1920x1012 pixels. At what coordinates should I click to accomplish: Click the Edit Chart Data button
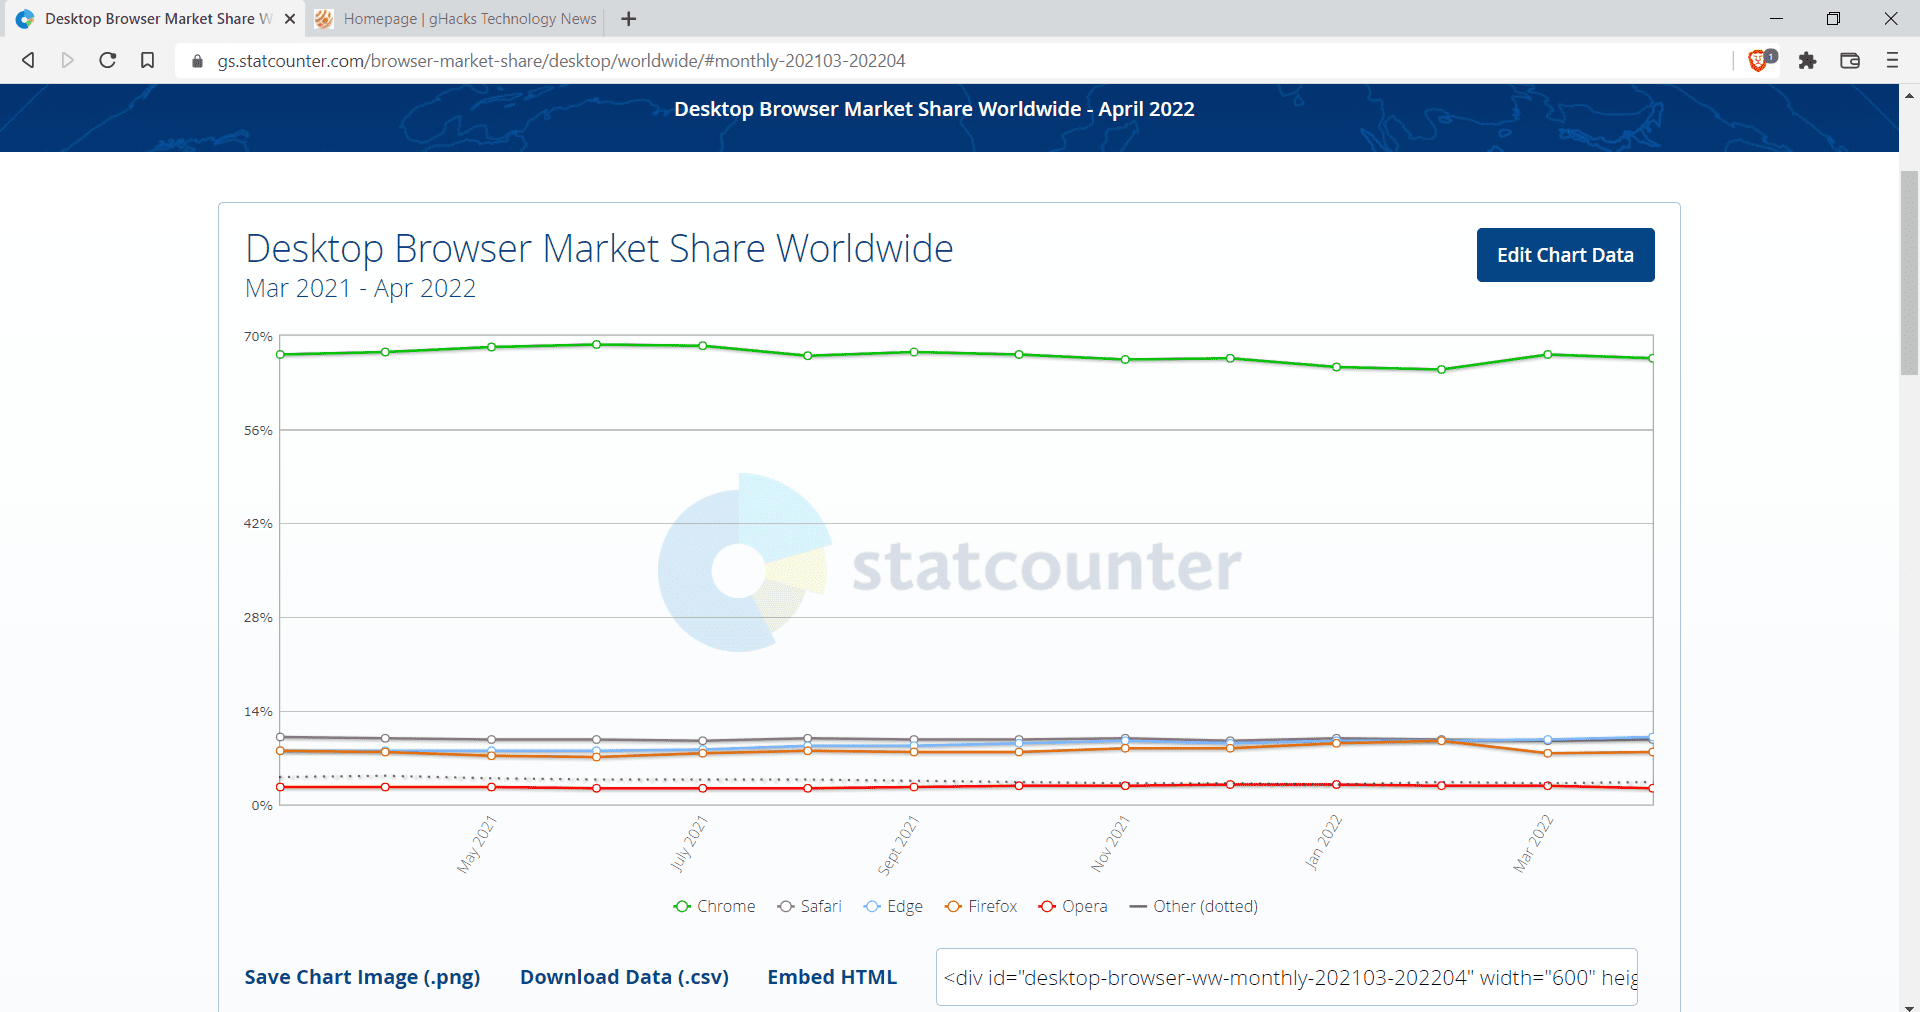pos(1564,255)
